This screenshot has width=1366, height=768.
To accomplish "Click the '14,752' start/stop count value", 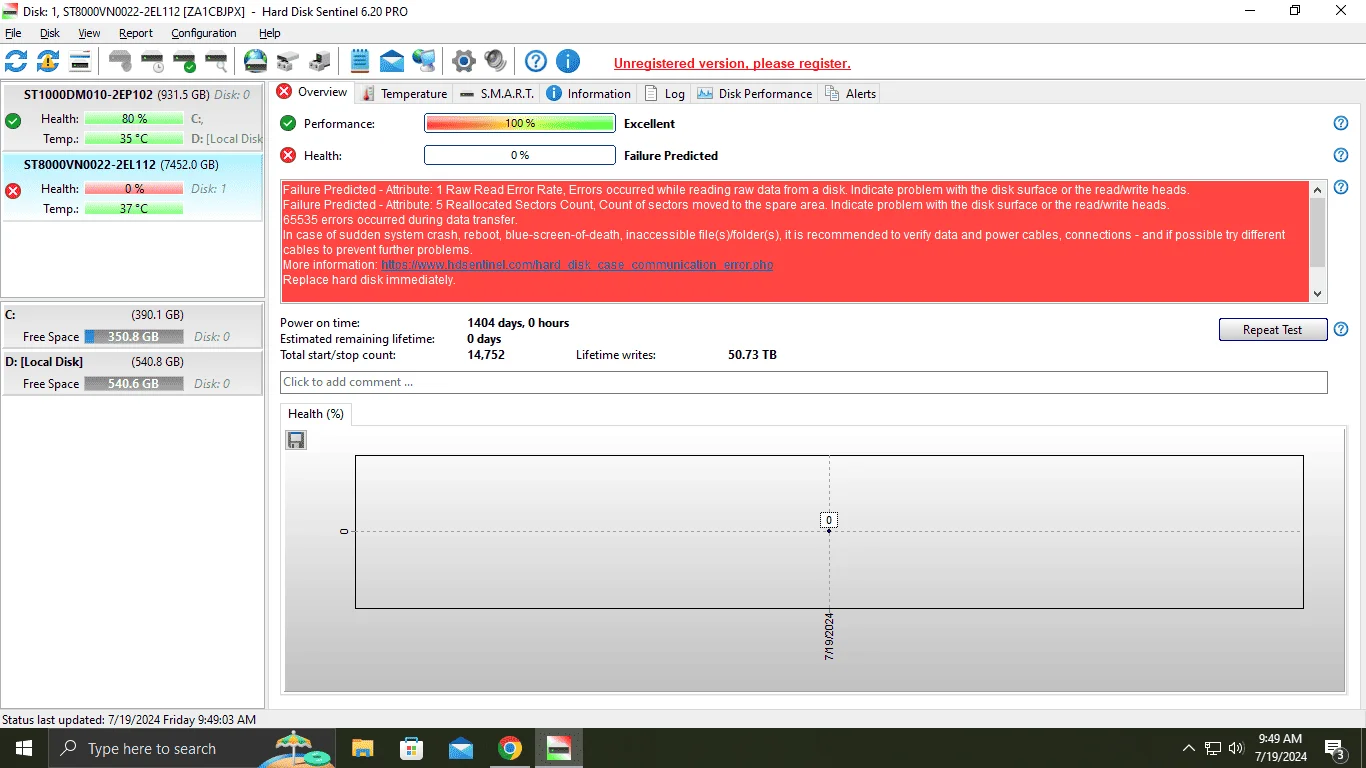I will click(486, 355).
